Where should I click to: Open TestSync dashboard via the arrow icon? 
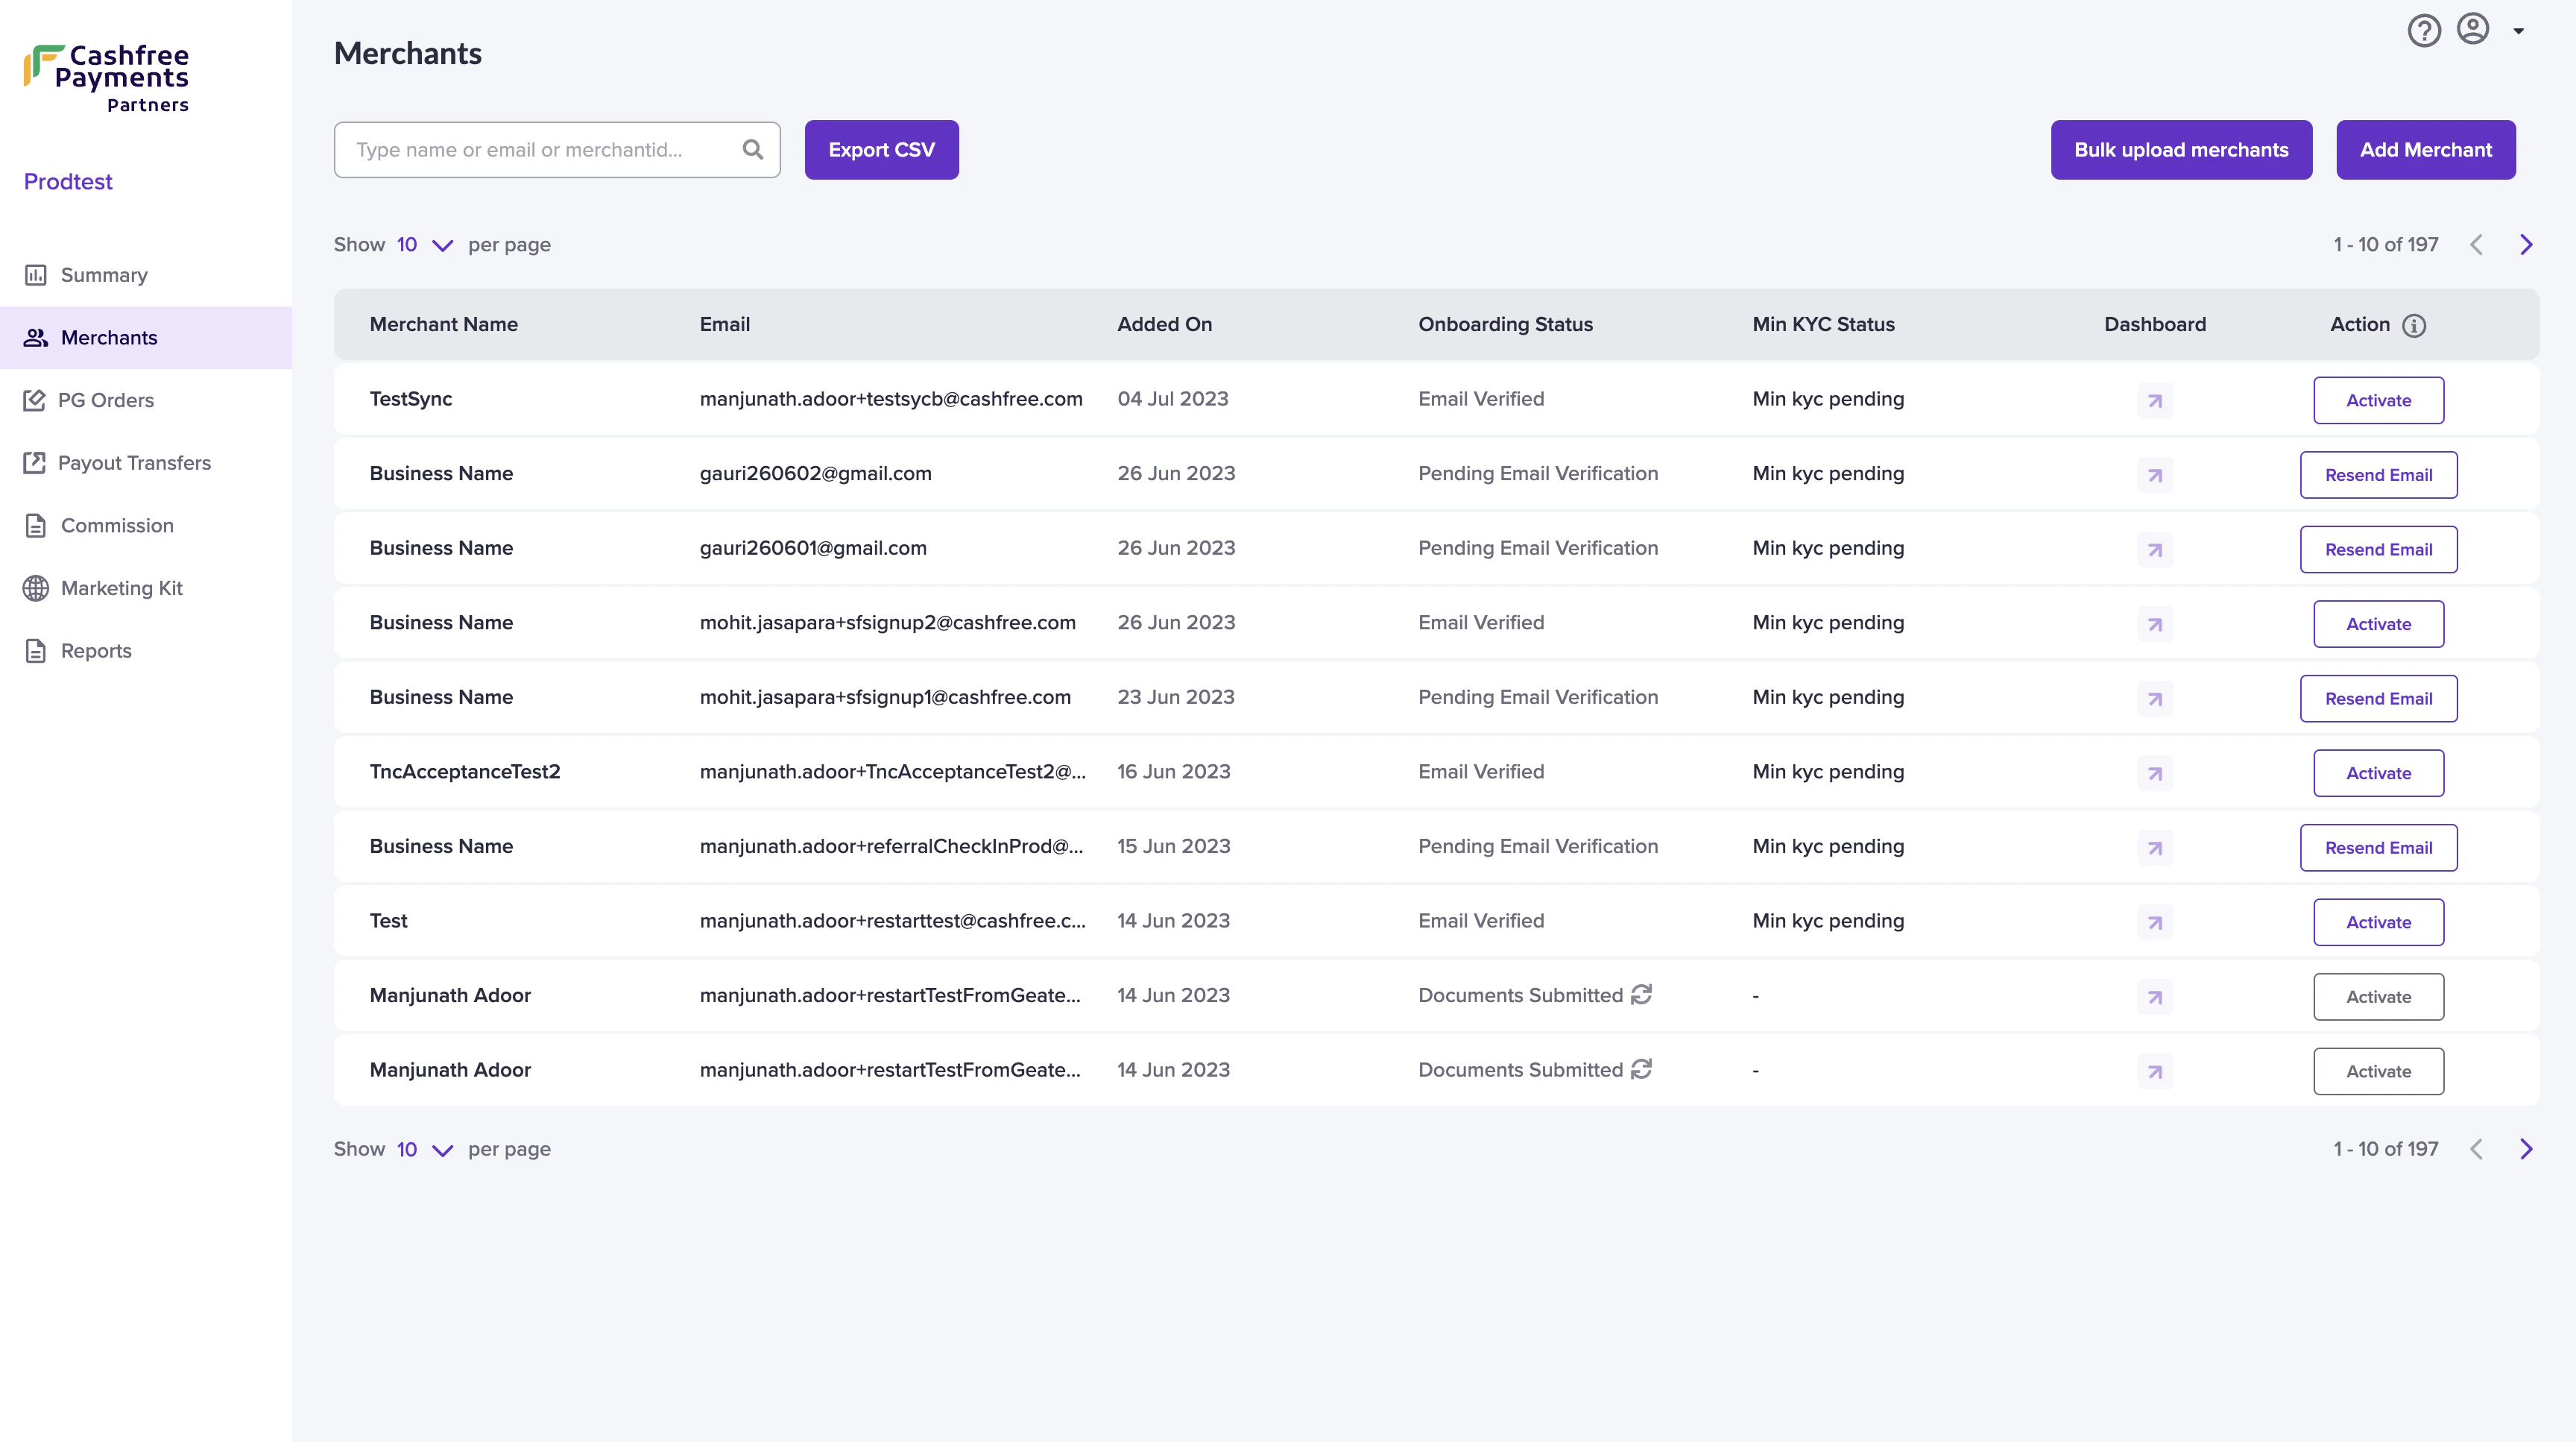tap(2155, 400)
